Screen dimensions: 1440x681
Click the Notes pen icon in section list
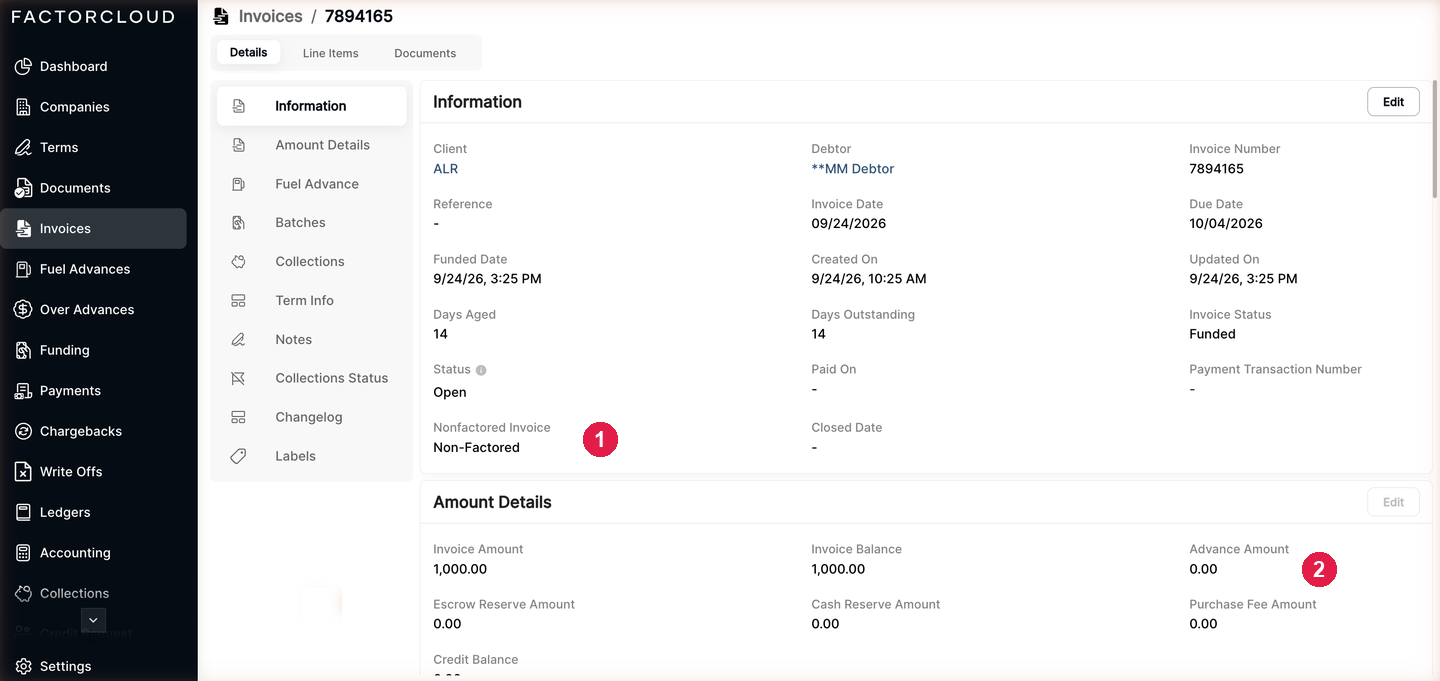click(238, 339)
